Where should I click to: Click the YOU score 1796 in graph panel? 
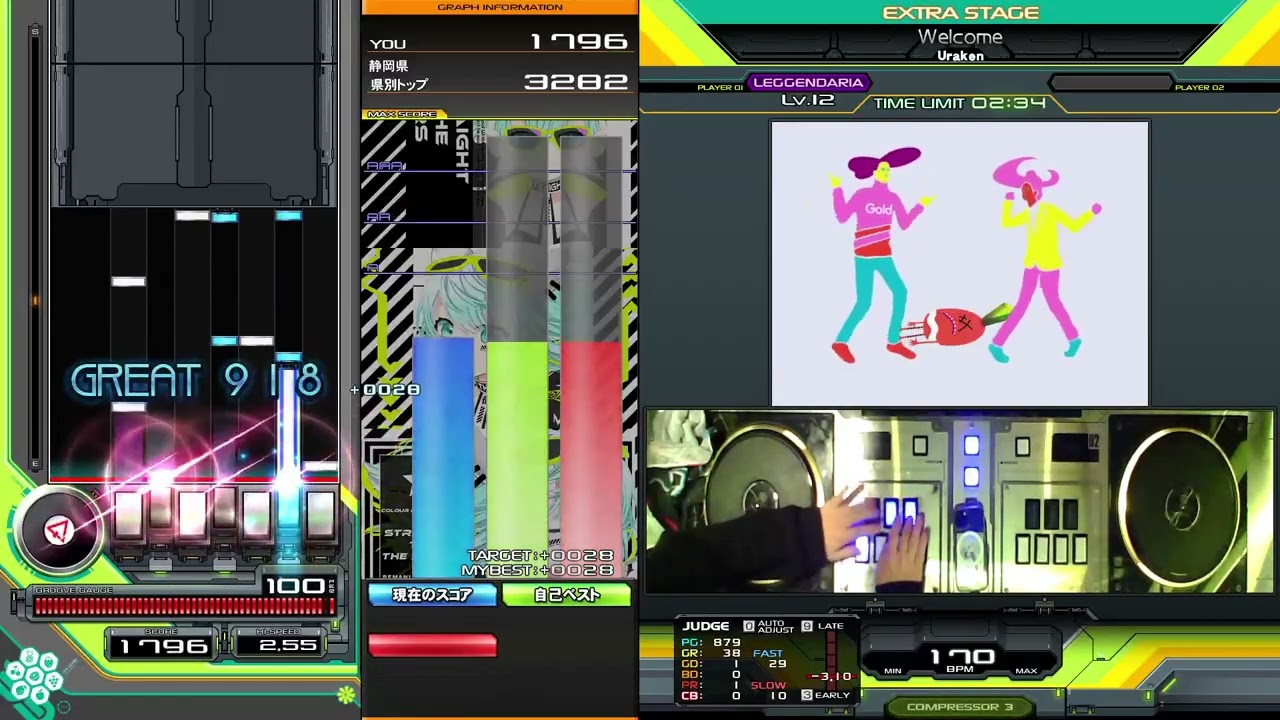[579, 42]
